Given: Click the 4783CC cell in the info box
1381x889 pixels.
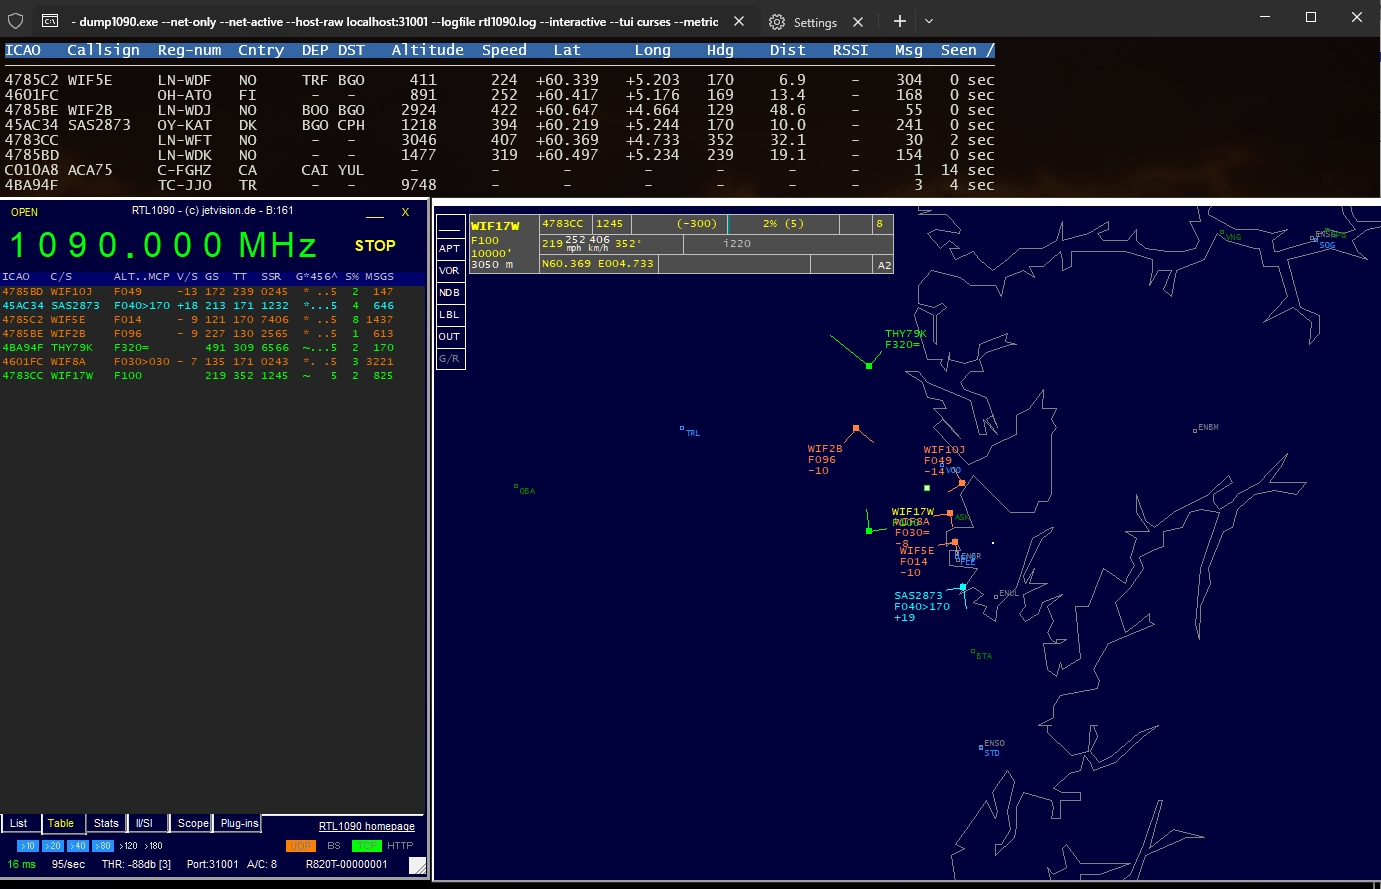Looking at the screenshot, I should click(x=565, y=224).
